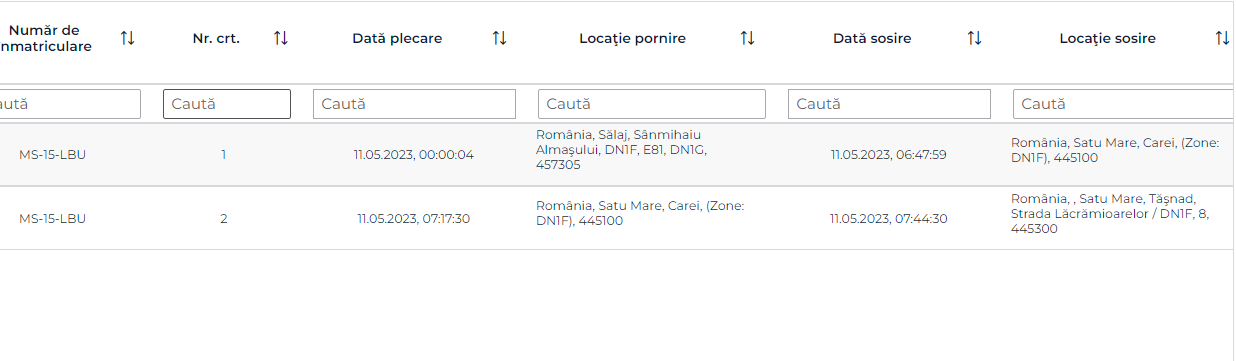1236x361 pixels.
Task: Select the Locație pornire column header
Action: pyautogui.click(x=632, y=38)
